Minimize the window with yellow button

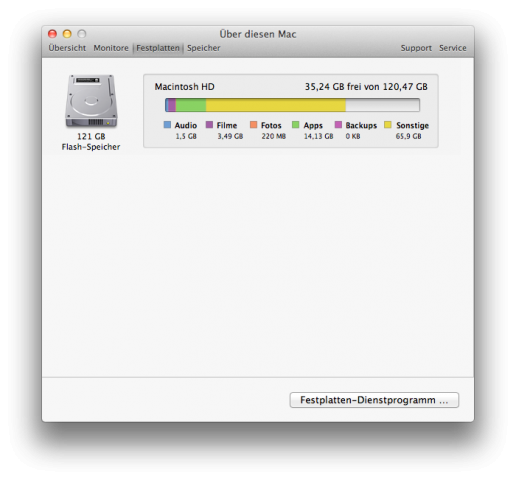point(67,34)
